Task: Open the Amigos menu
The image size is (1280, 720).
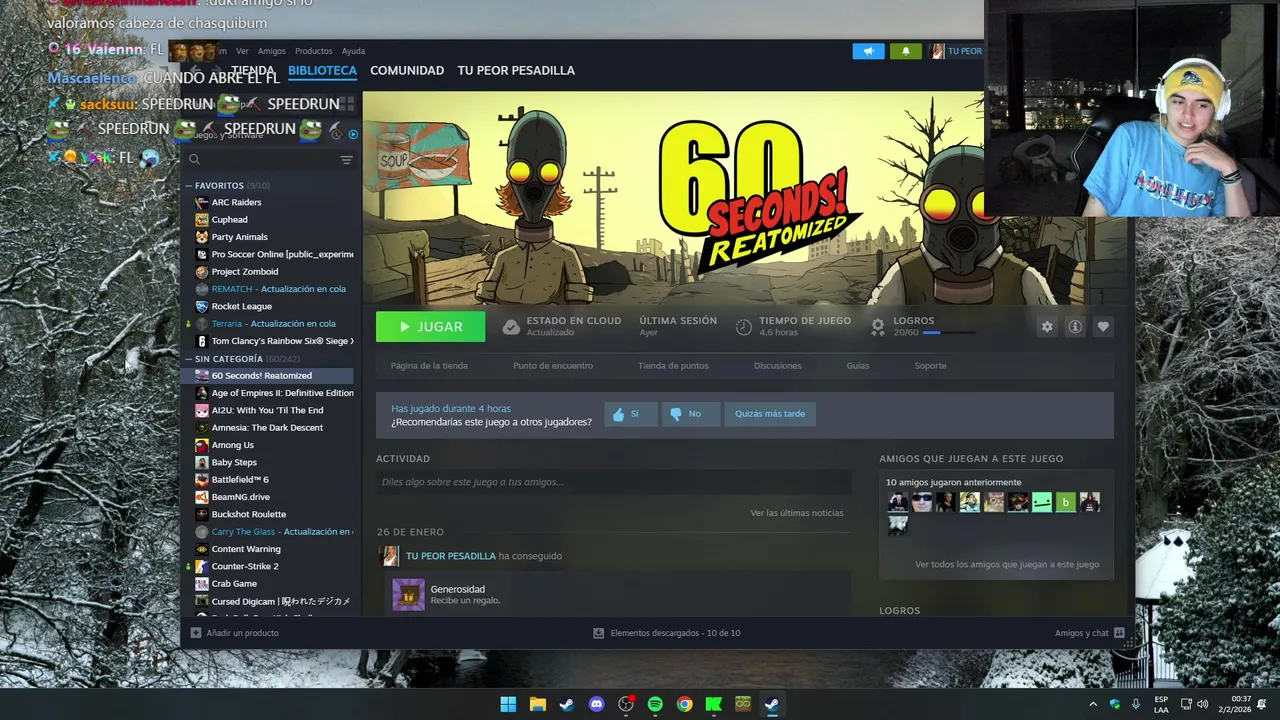Action: 271,51
